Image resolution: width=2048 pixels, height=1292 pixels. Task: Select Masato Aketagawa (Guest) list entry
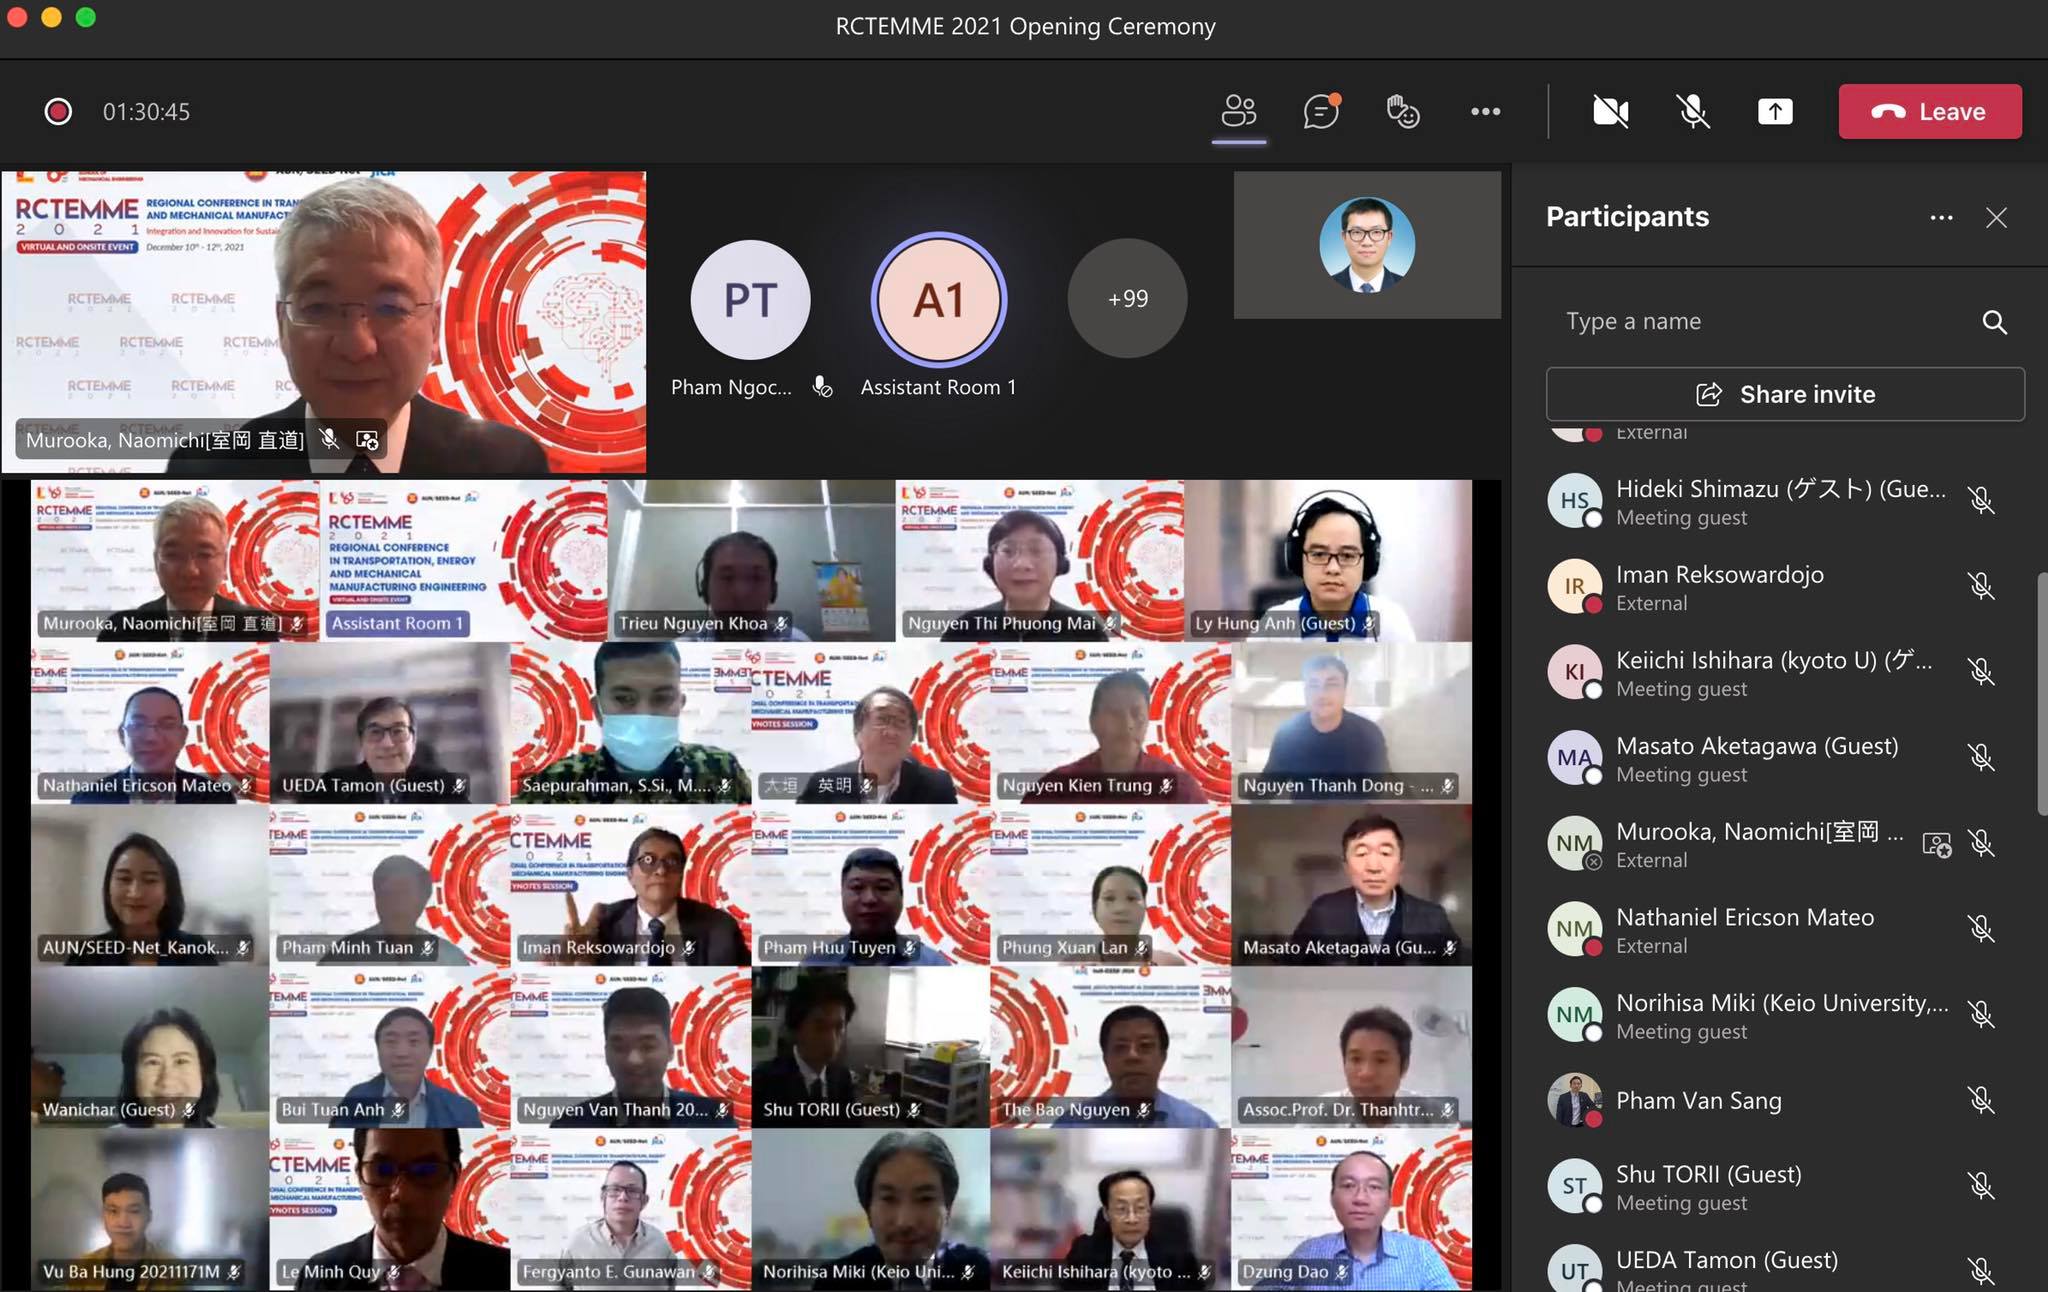[1756, 758]
